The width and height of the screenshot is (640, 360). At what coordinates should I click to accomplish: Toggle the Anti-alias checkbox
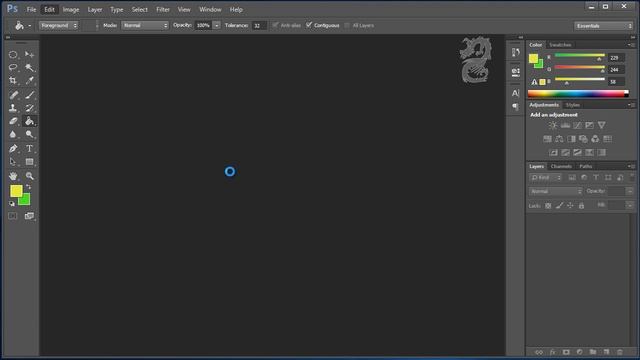click(276, 25)
